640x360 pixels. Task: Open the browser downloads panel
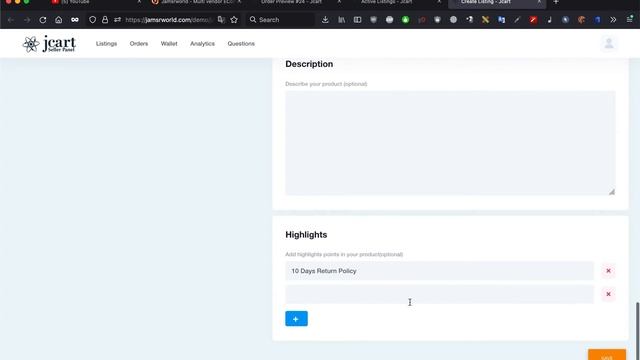325,20
